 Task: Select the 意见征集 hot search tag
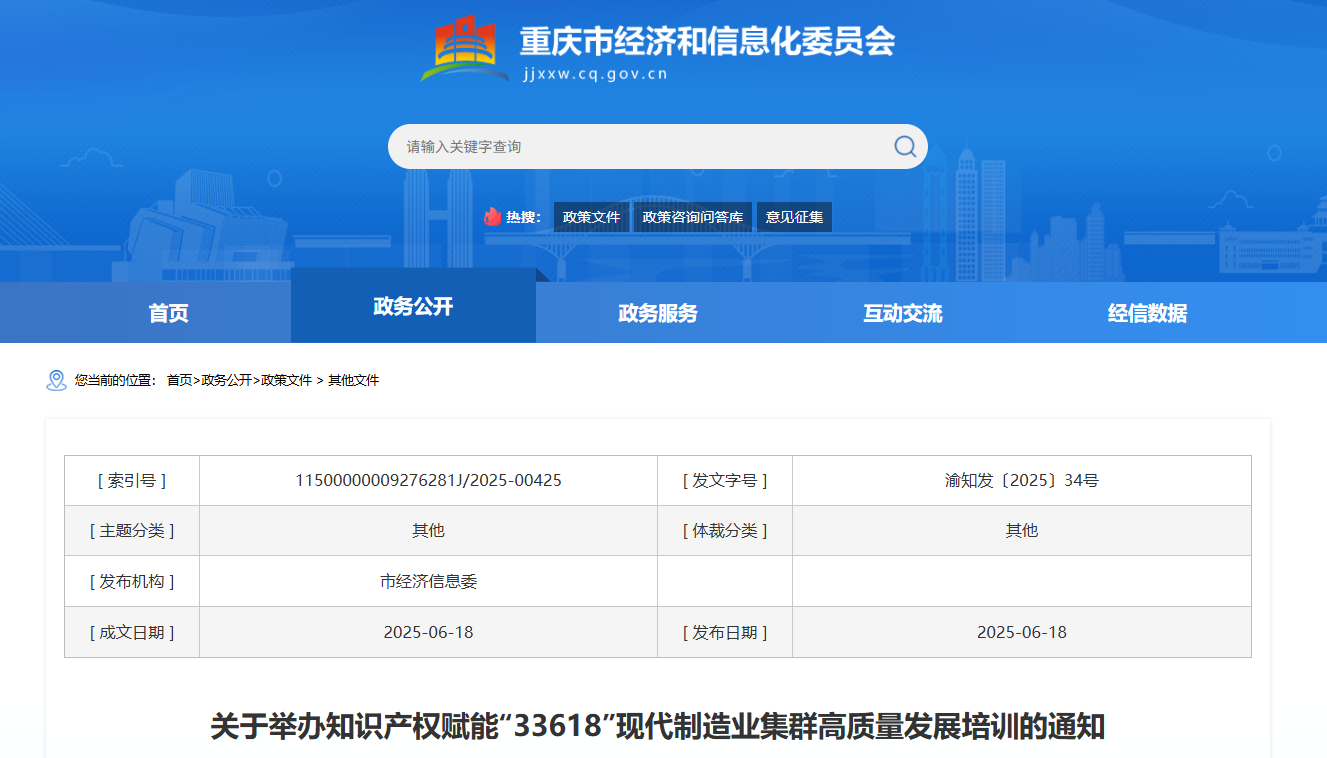pyautogui.click(x=795, y=217)
